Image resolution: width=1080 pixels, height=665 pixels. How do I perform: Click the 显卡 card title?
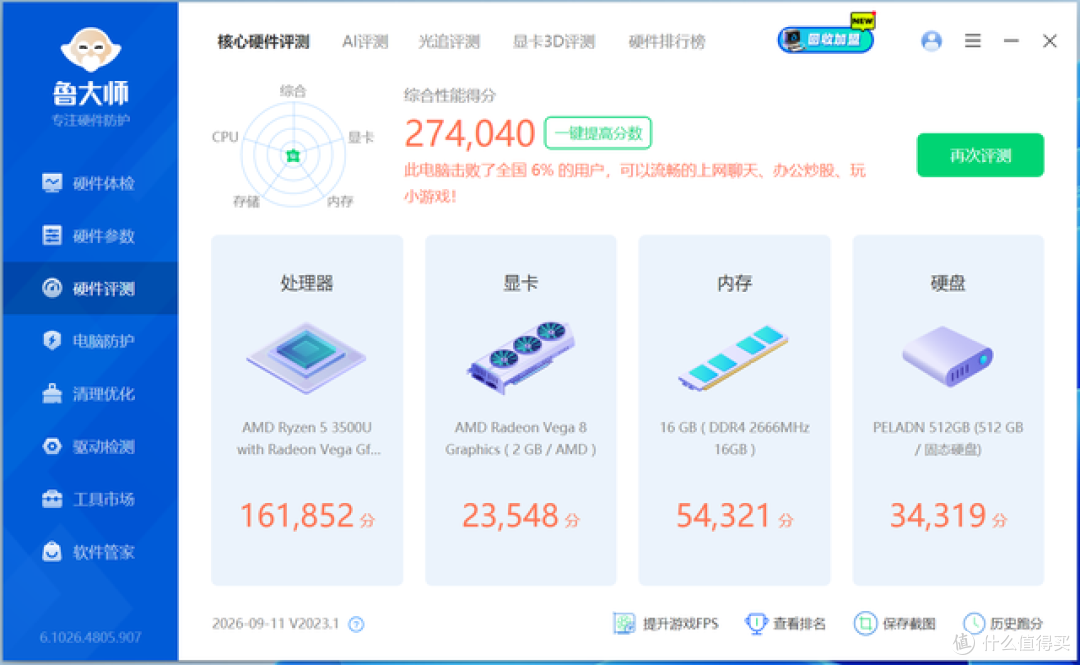point(521,283)
